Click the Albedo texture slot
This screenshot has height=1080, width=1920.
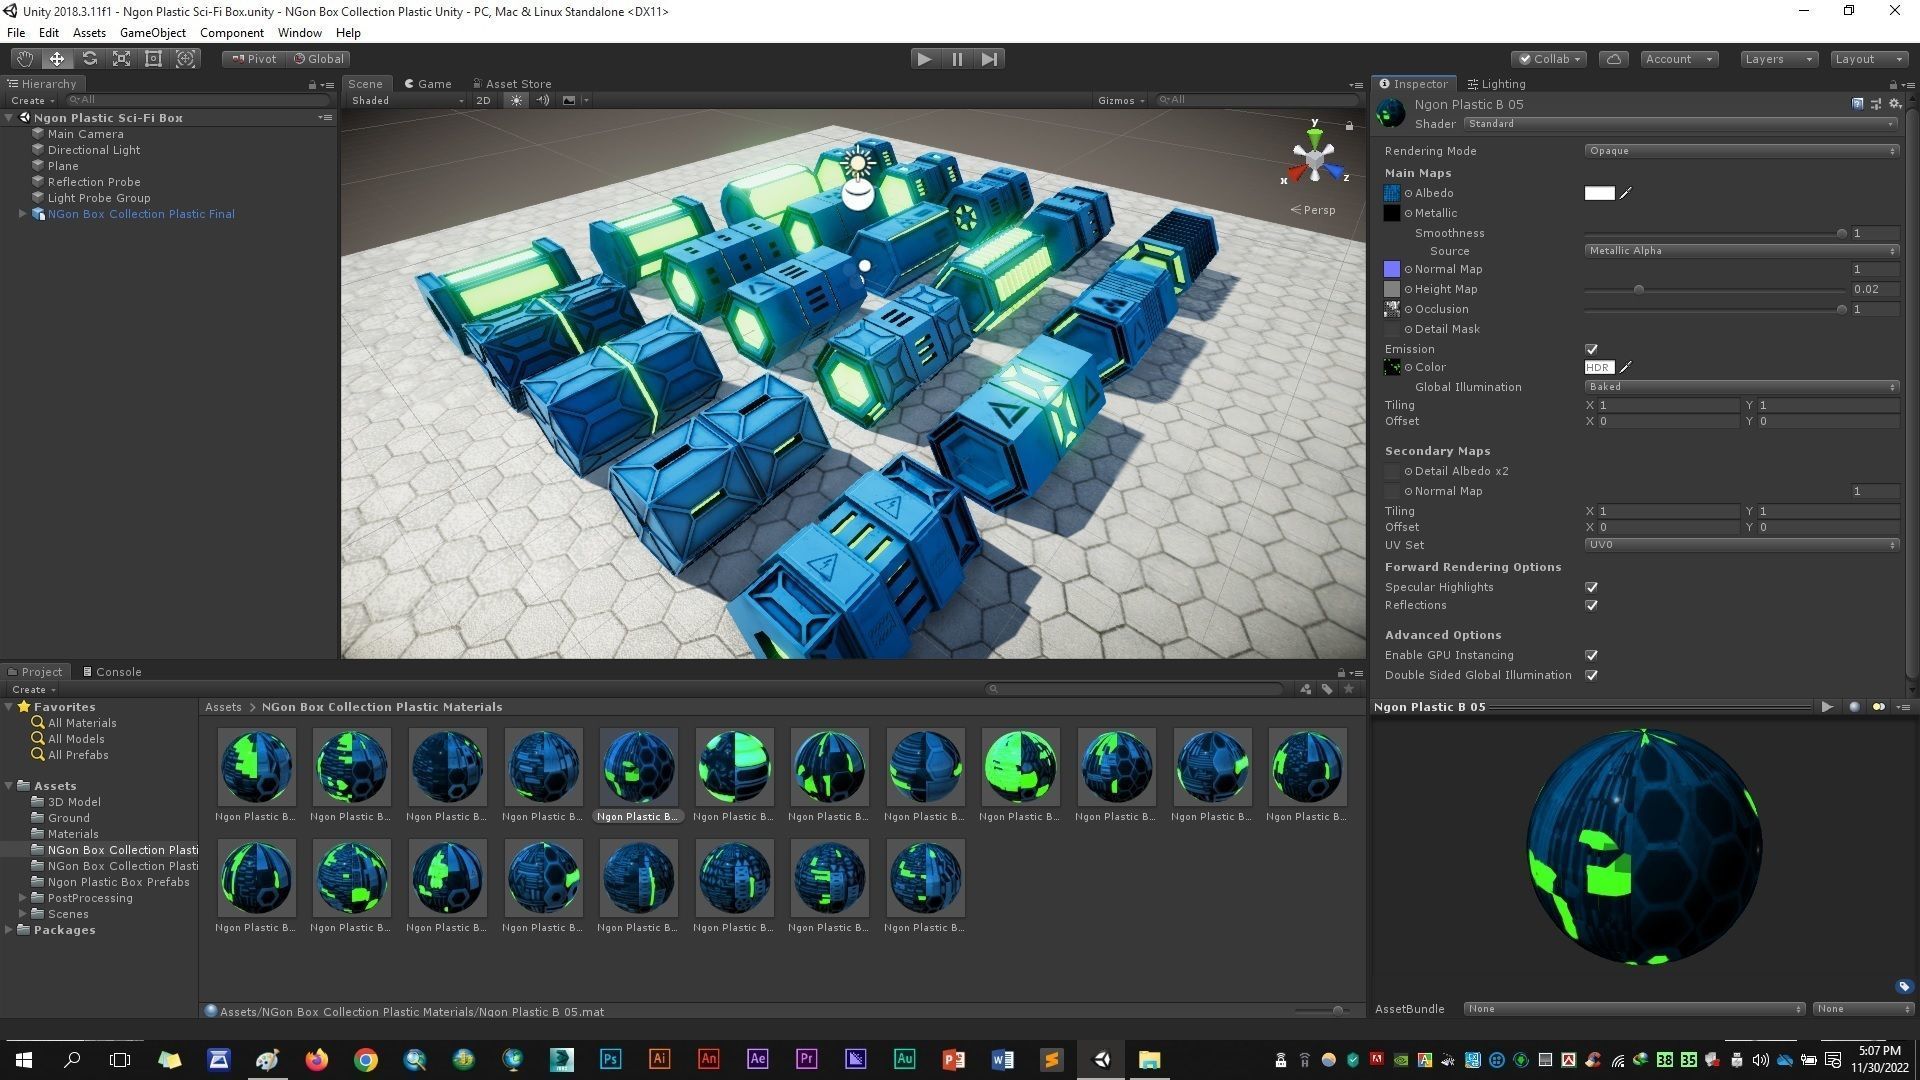[x=1392, y=193]
